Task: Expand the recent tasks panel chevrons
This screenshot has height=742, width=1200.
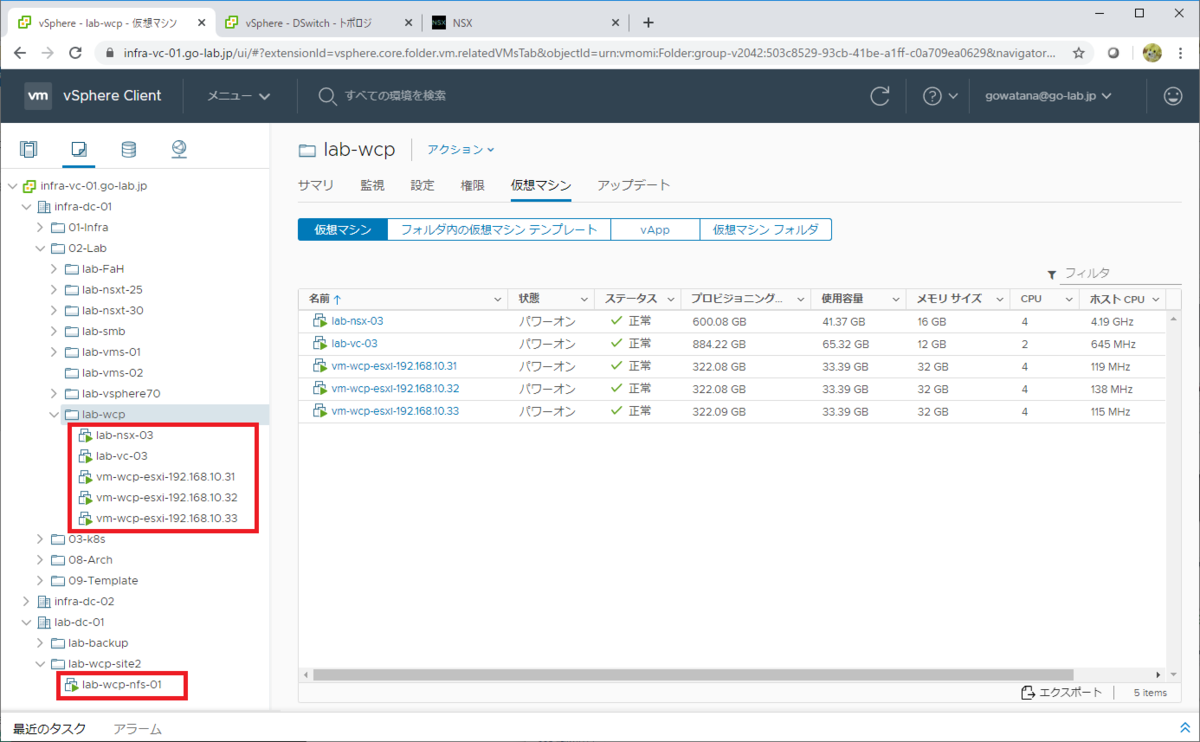Action: pyautogui.click(x=1185, y=729)
